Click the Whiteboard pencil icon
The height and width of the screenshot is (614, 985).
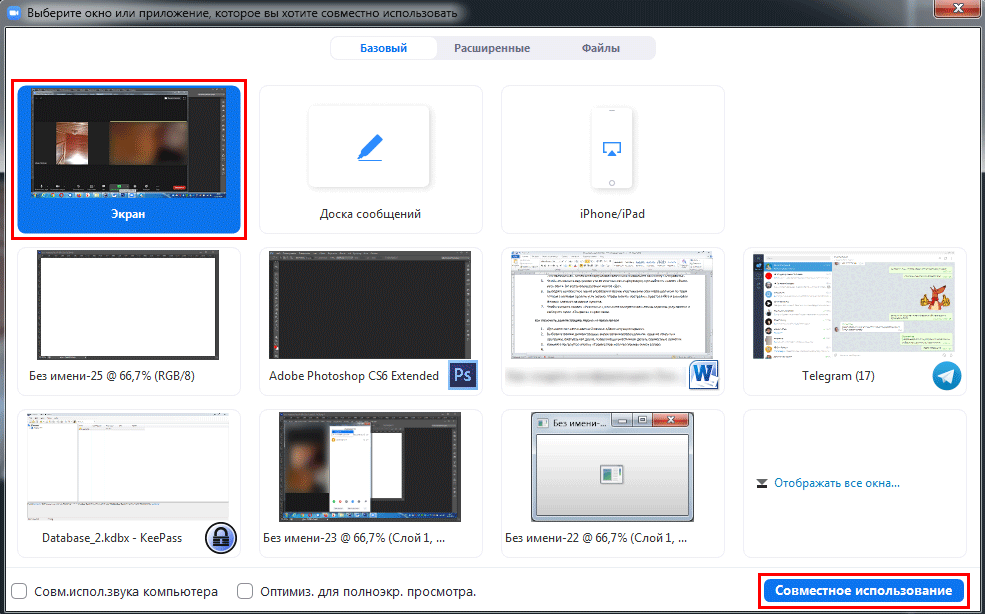coord(369,147)
